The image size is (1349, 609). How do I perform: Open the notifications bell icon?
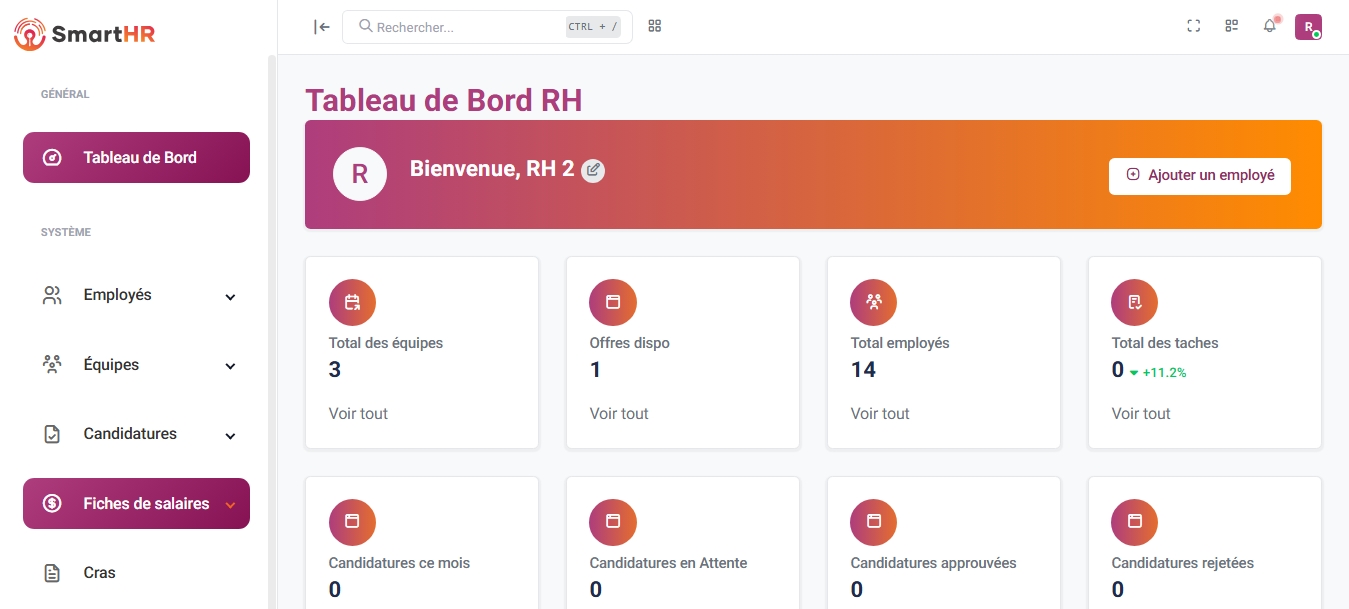1269,25
